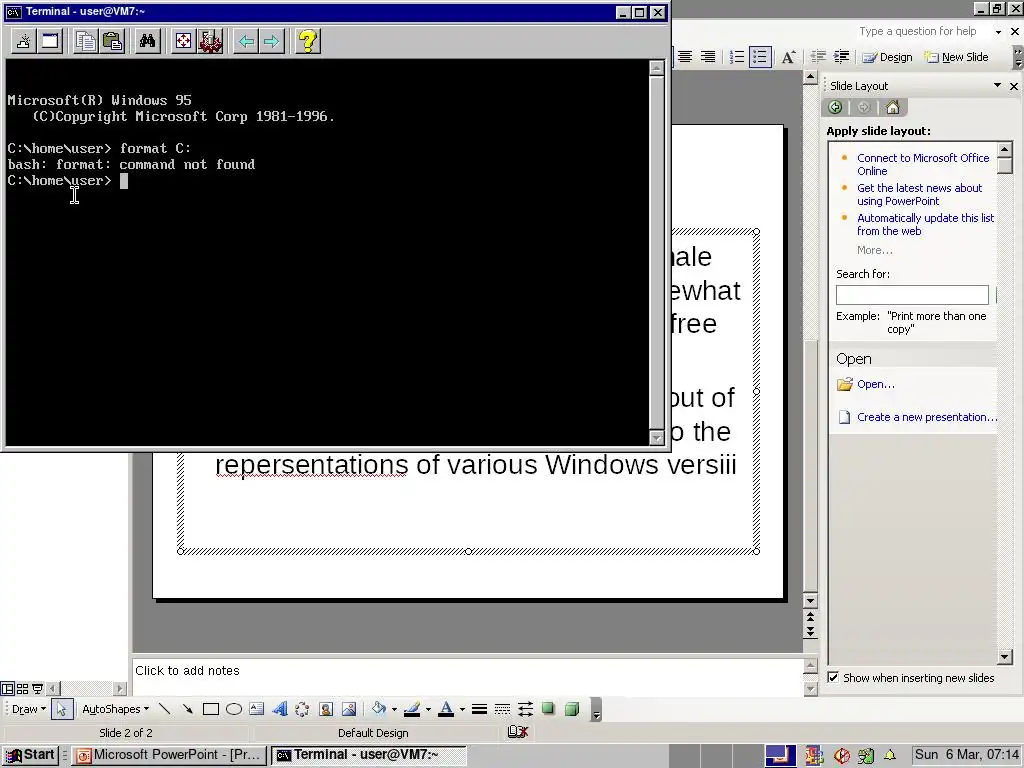This screenshot has width=1024, height=768.
Task: Click the new tab icon in Terminal toolbar
Action: click(x=24, y=42)
